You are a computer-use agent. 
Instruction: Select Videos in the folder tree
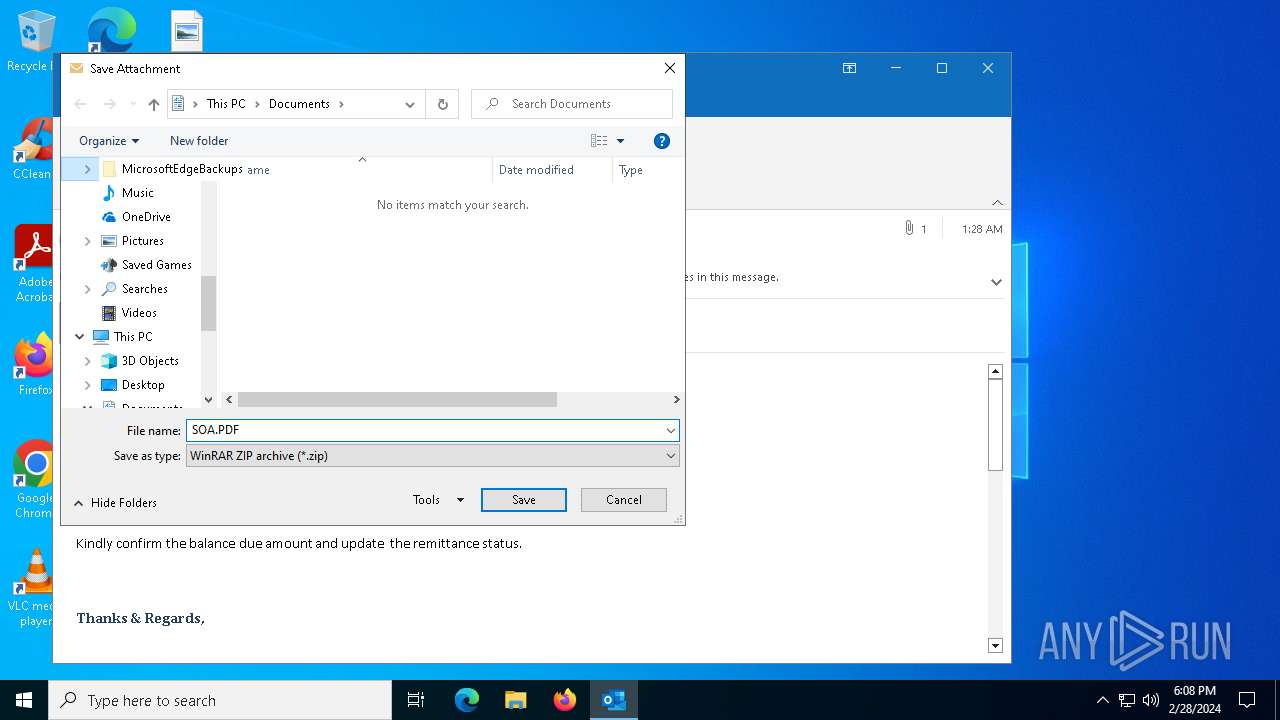tap(139, 313)
